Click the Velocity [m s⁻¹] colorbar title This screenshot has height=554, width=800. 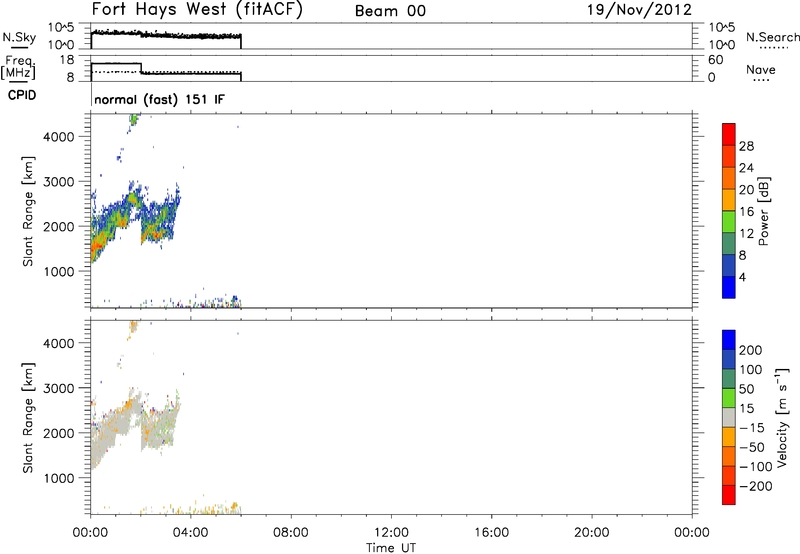tap(782, 417)
